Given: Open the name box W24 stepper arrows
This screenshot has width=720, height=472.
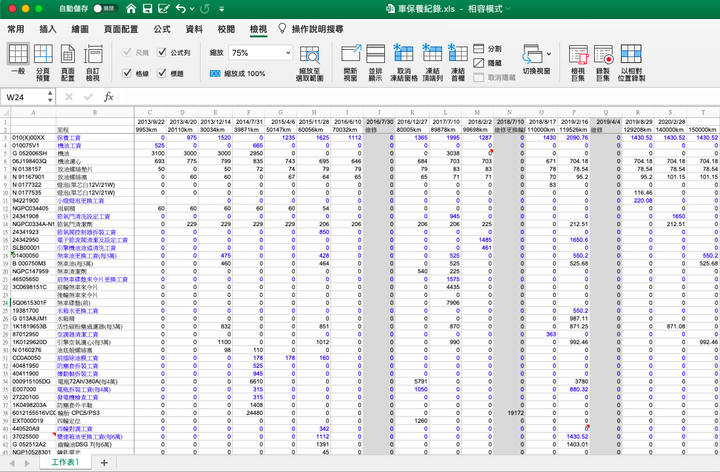Looking at the screenshot, I should pos(50,97).
